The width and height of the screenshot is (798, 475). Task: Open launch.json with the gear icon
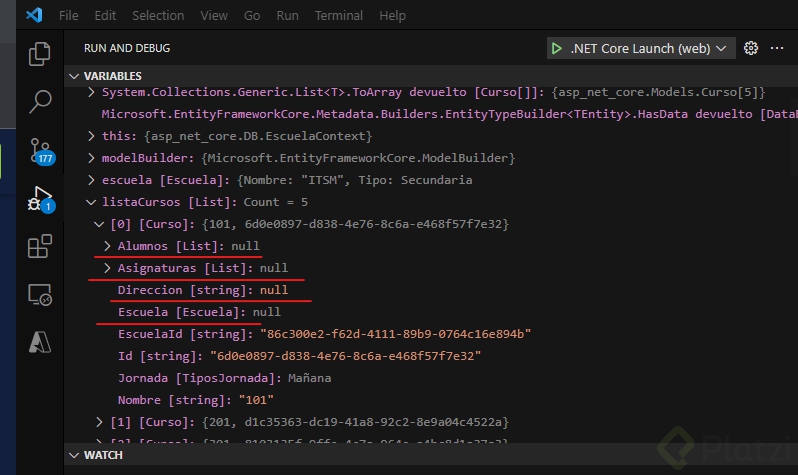click(x=751, y=48)
